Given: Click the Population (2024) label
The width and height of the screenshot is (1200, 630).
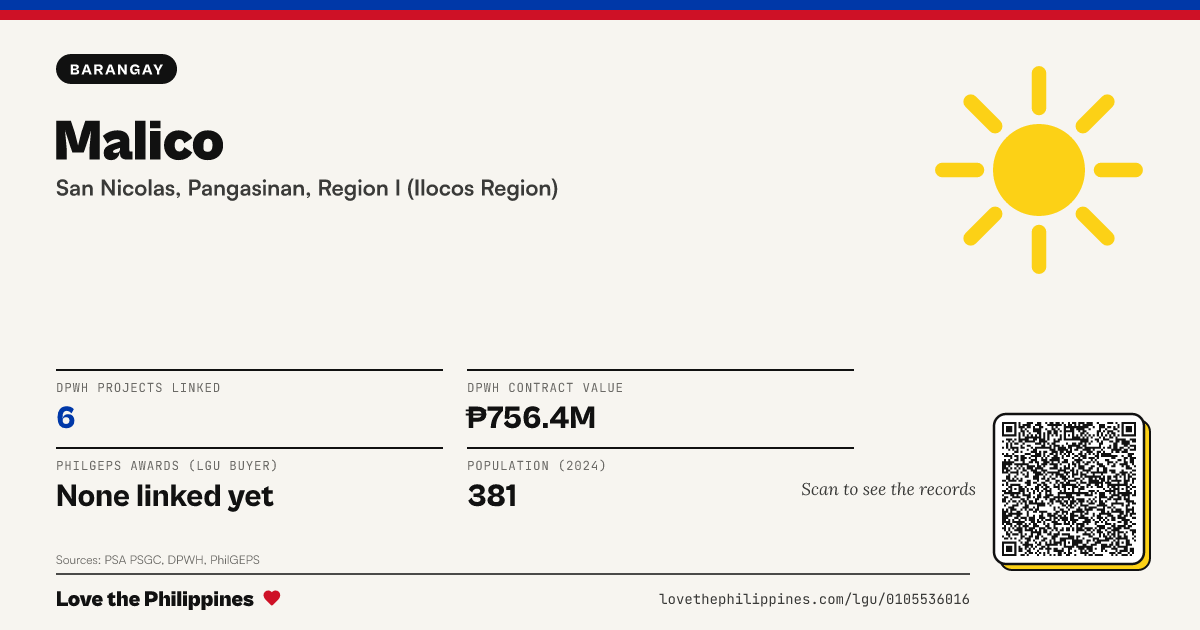Looking at the screenshot, I should (x=537, y=466).
